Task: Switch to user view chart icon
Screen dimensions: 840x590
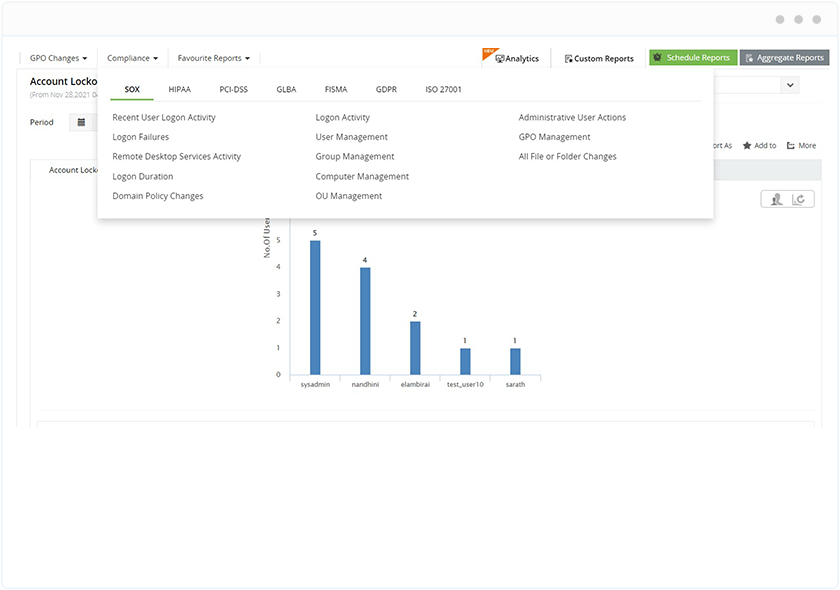Action: click(776, 199)
